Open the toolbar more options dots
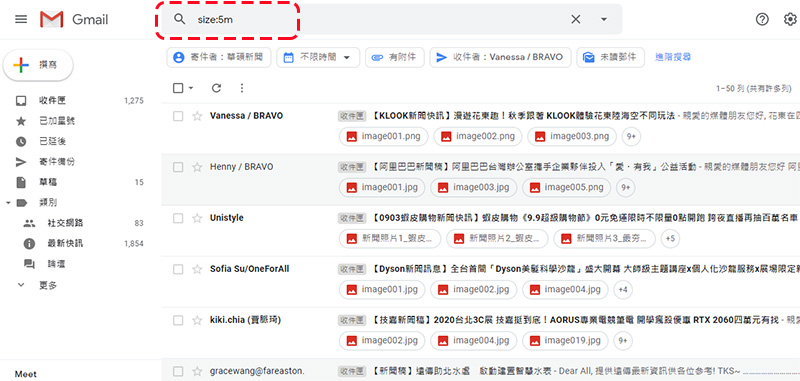800x381 pixels. 242,88
